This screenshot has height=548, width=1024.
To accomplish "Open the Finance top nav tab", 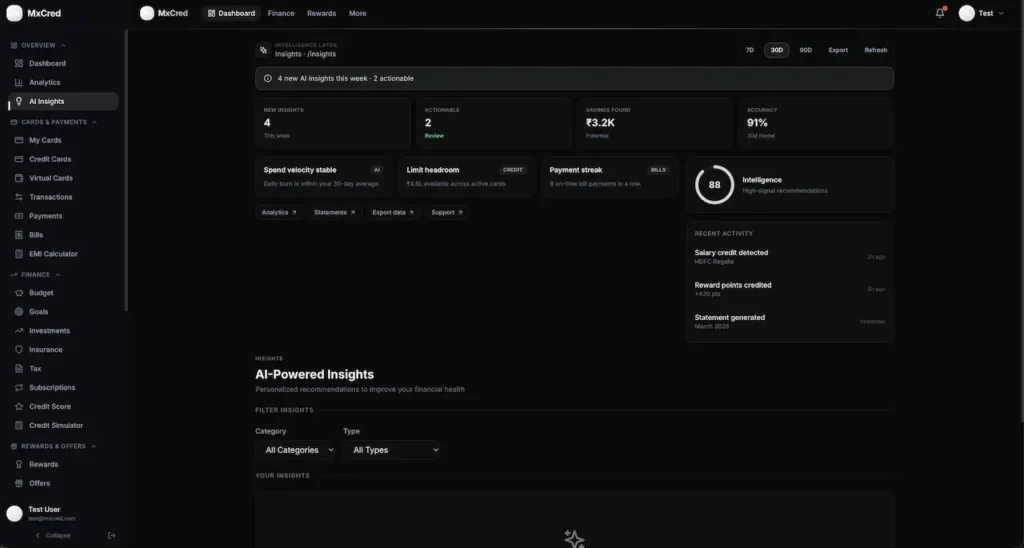I will tap(281, 13).
